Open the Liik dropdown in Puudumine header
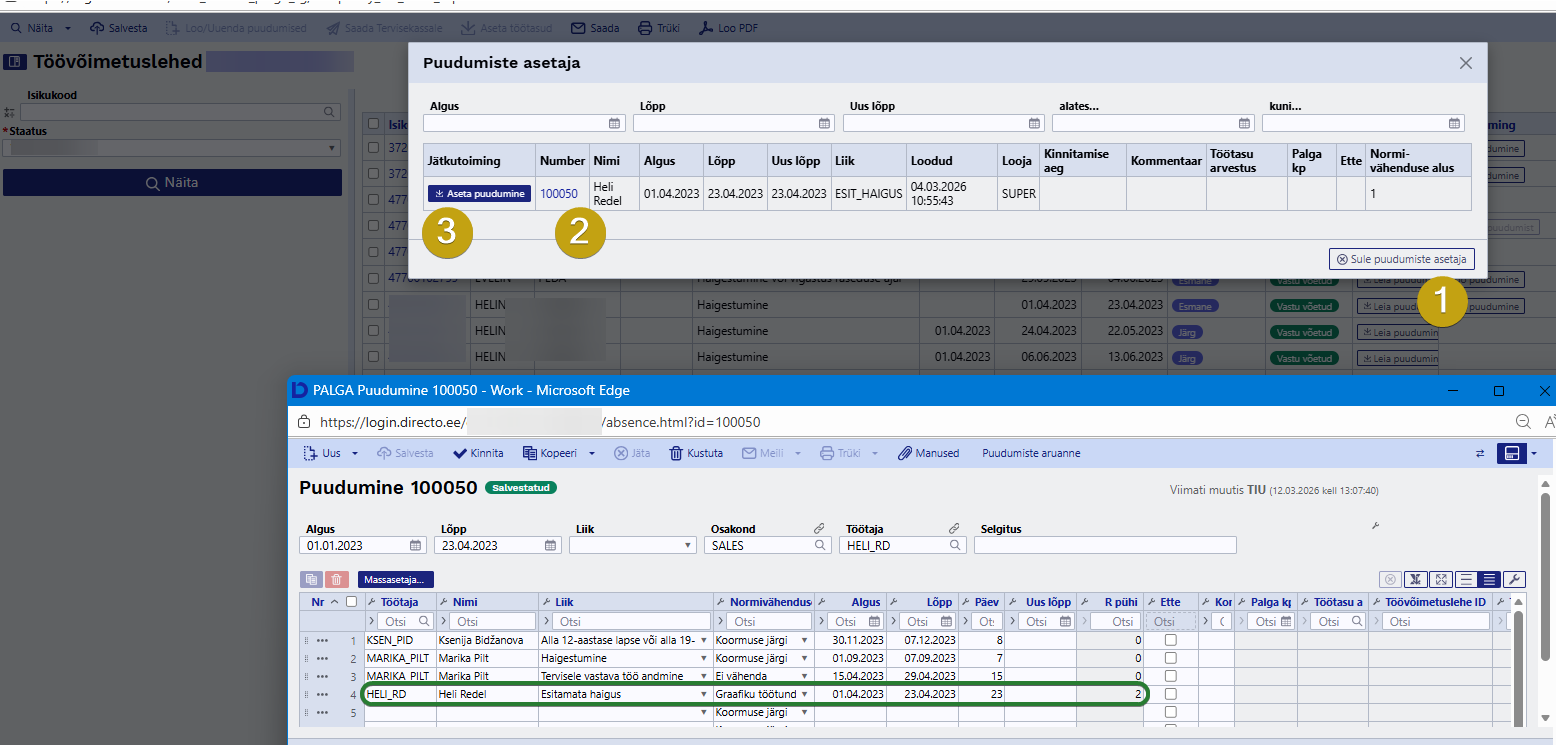 click(688, 545)
